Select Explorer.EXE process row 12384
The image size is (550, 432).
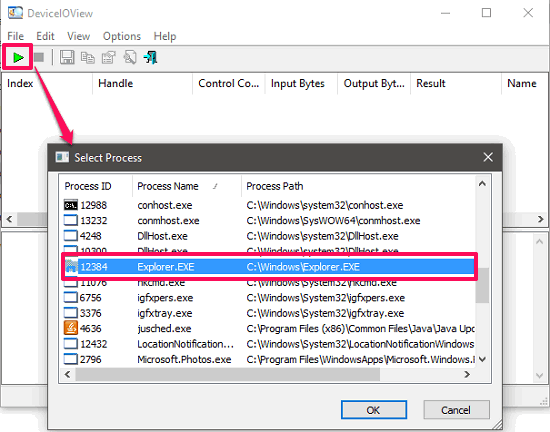point(269,267)
